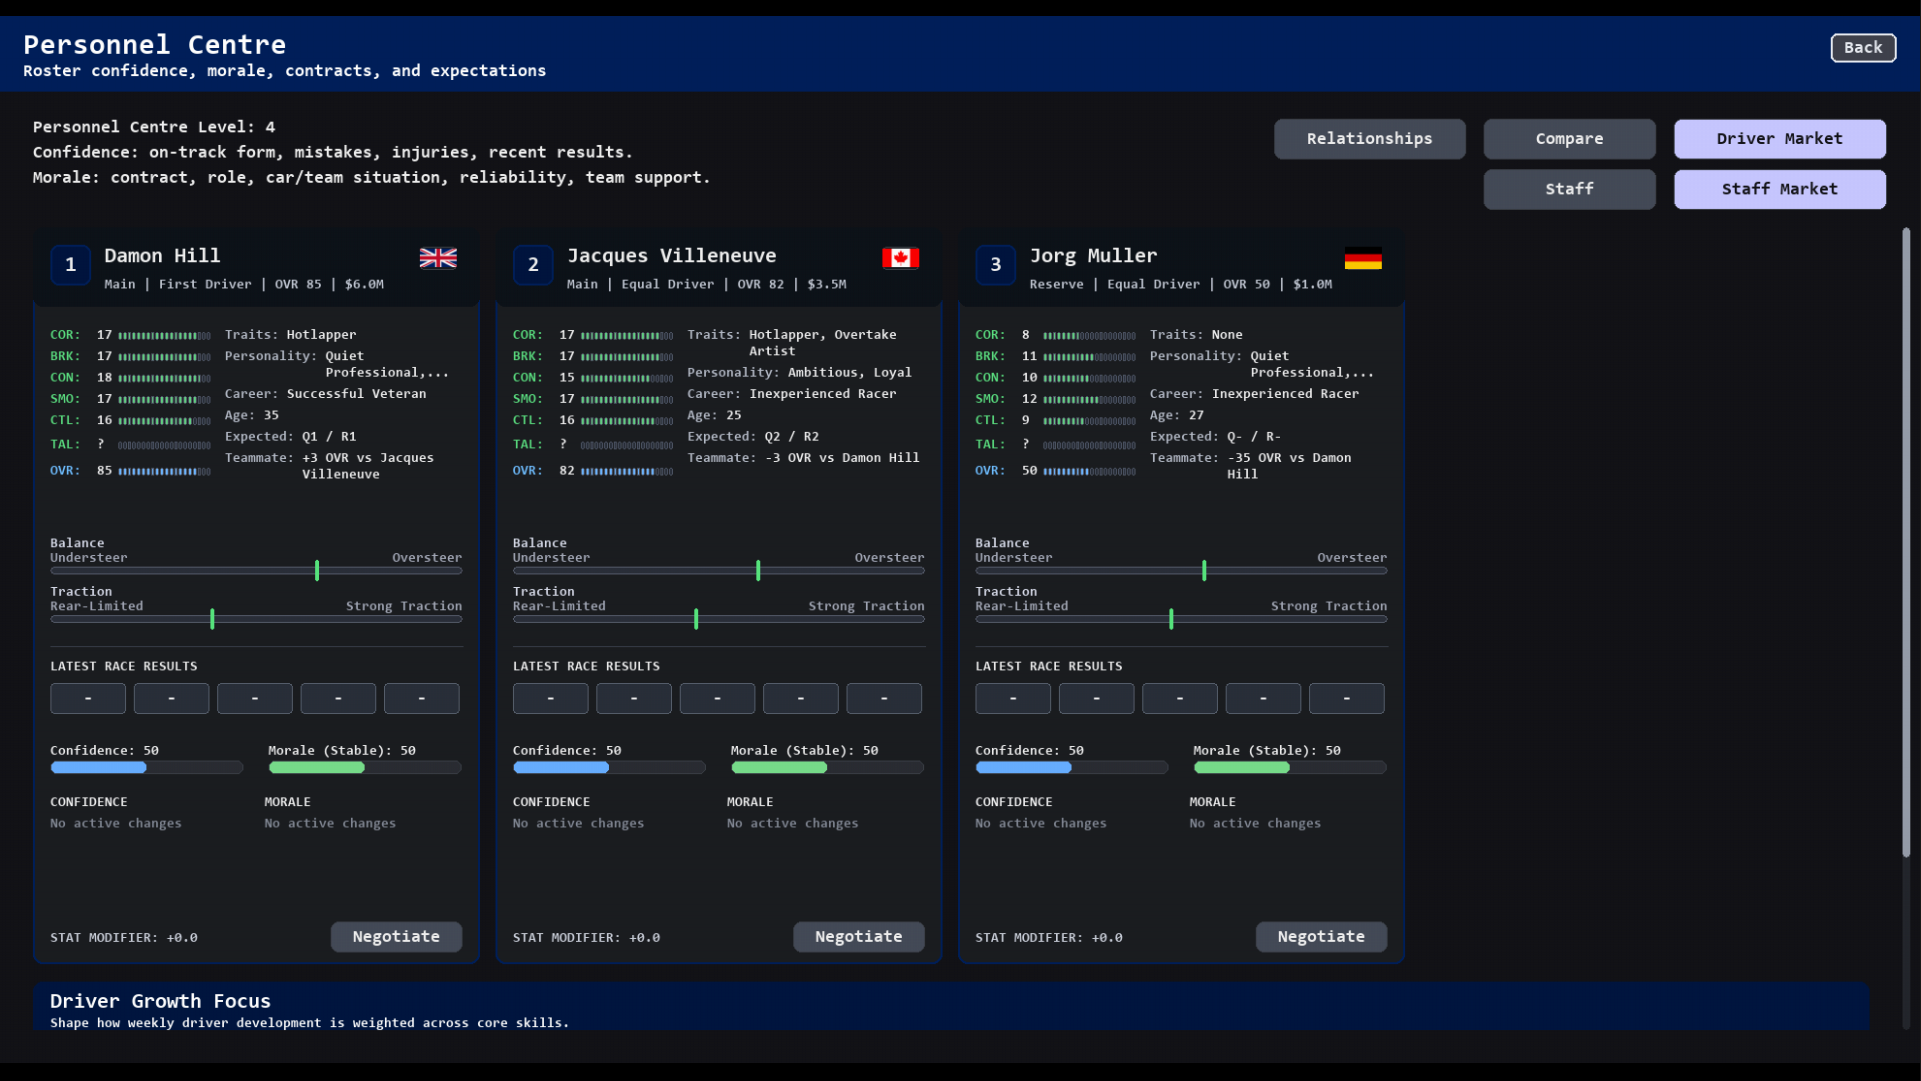This screenshot has height=1081, width=1921.
Task: Click Jorg Muller's '-35 OVR vs Damon Hill' text
Action: (x=1289, y=466)
